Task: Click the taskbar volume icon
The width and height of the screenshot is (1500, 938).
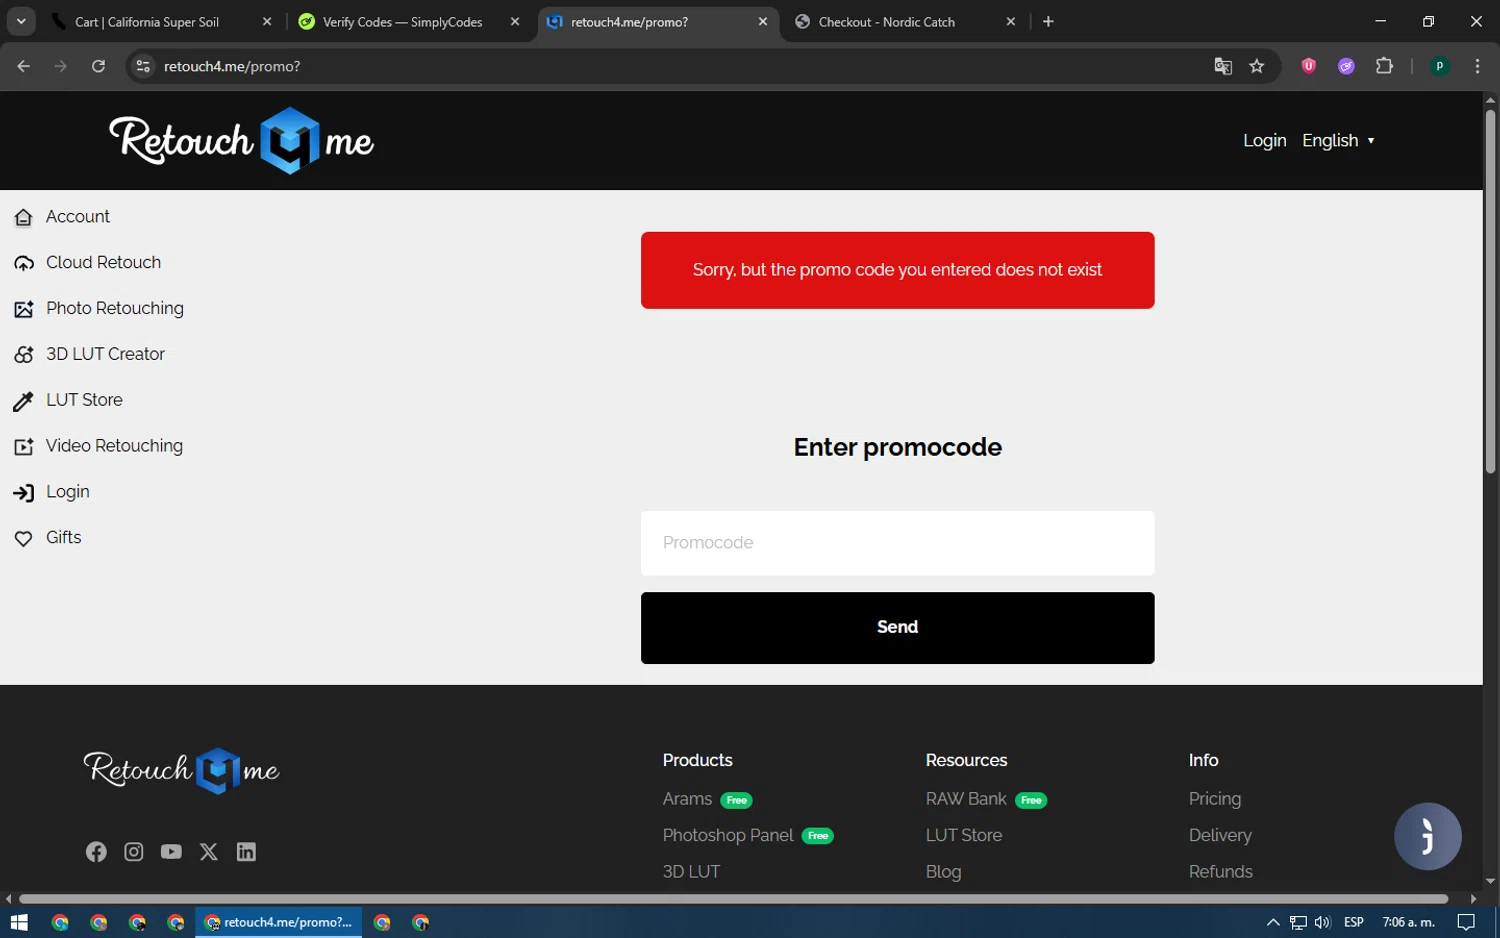Action: [1322, 923]
